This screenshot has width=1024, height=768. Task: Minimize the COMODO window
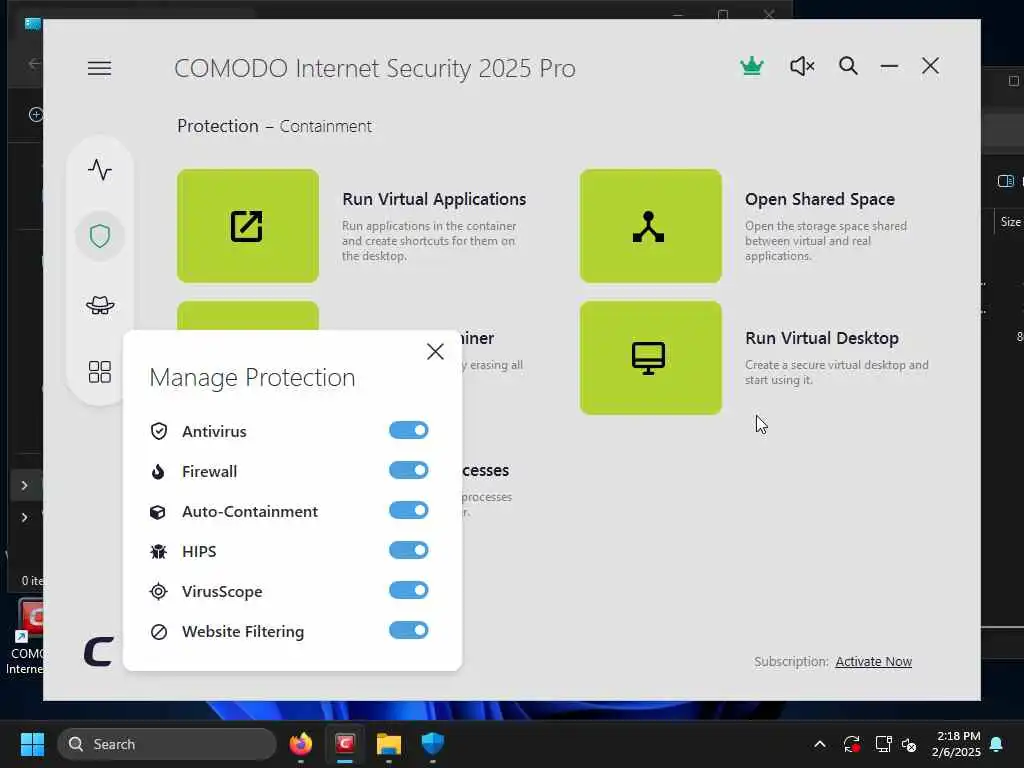[x=889, y=66]
